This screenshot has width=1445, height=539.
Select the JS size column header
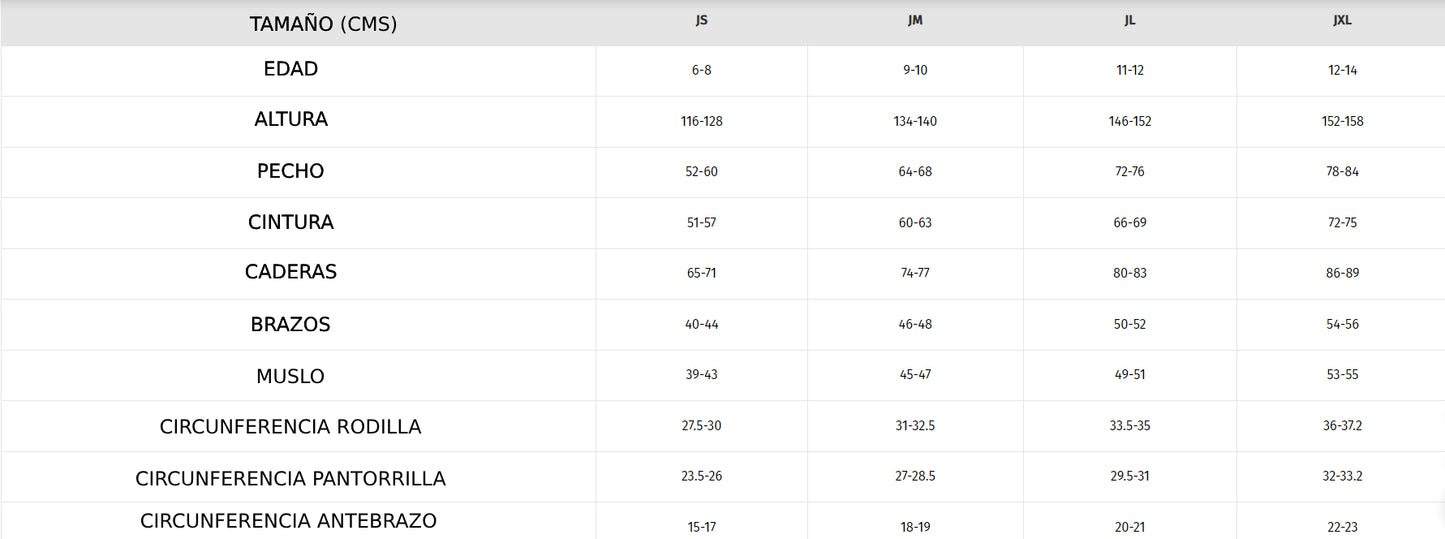701,20
